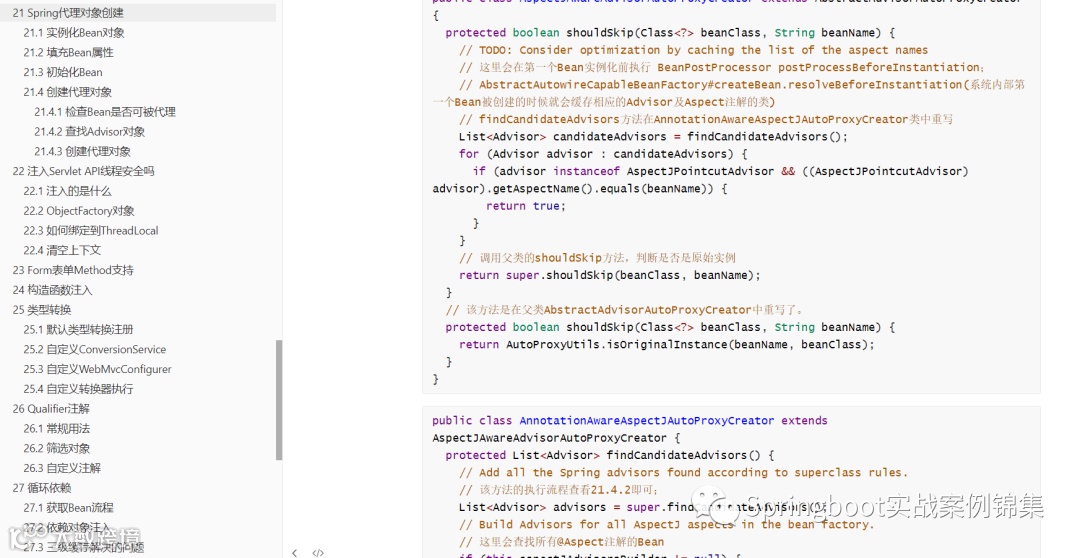Click the source code view icon

point(318,552)
